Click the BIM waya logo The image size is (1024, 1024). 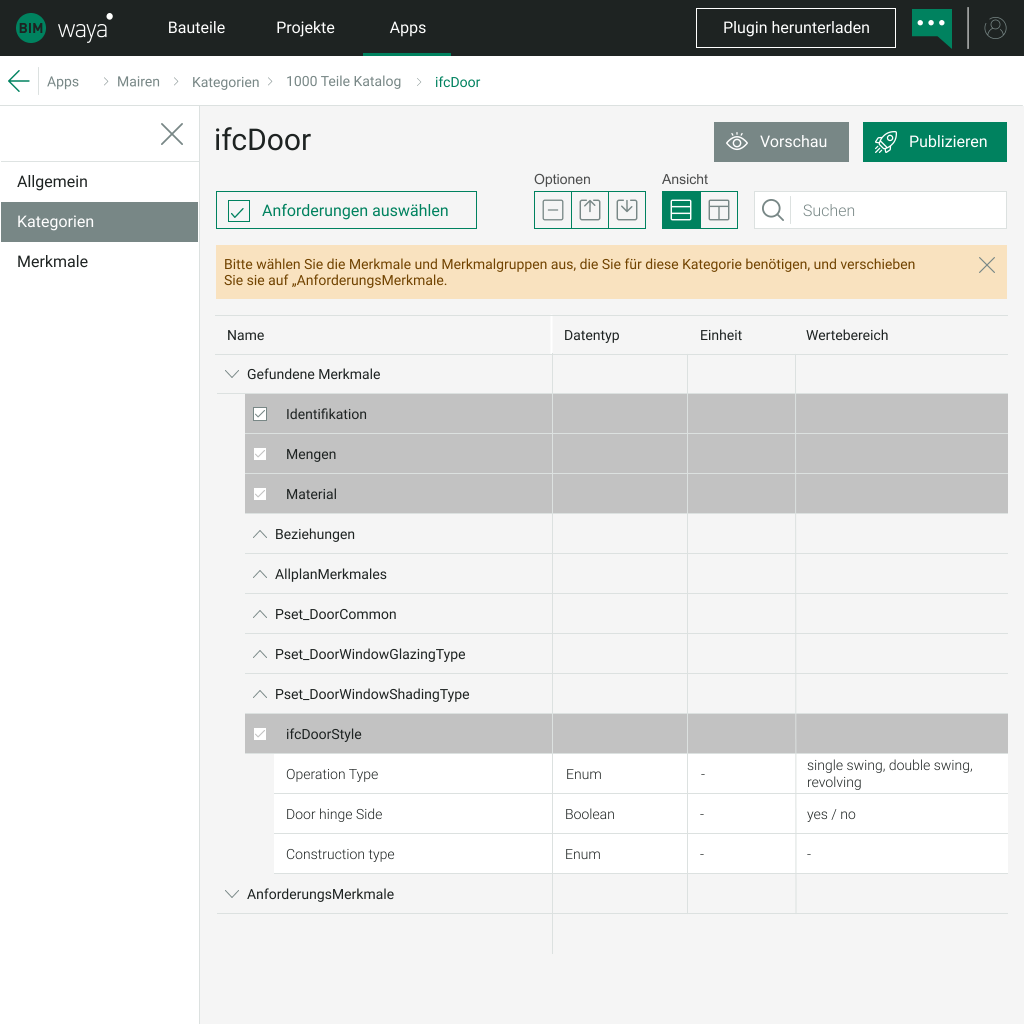tap(64, 28)
